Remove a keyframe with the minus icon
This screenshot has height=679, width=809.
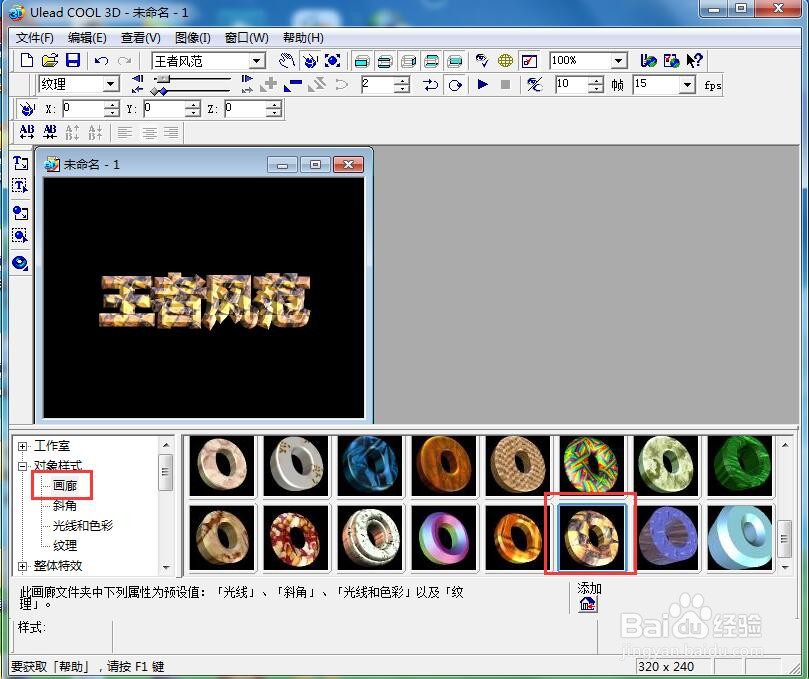tap(293, 85)
